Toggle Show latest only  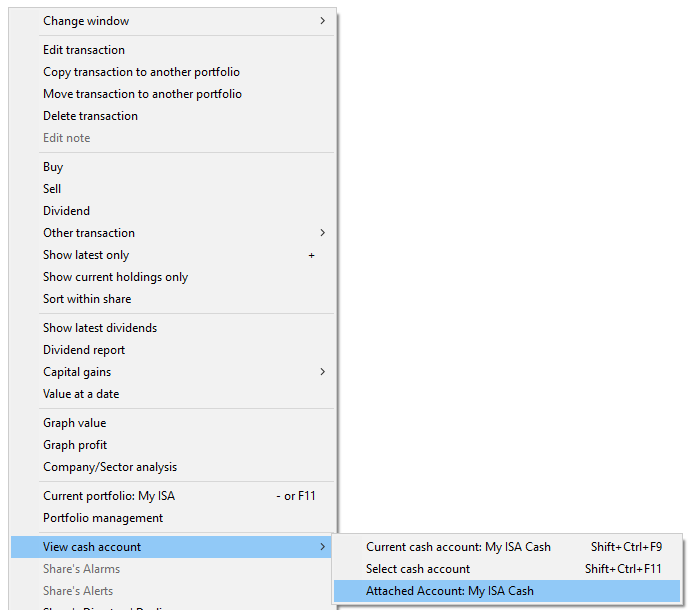coord(86,255)
